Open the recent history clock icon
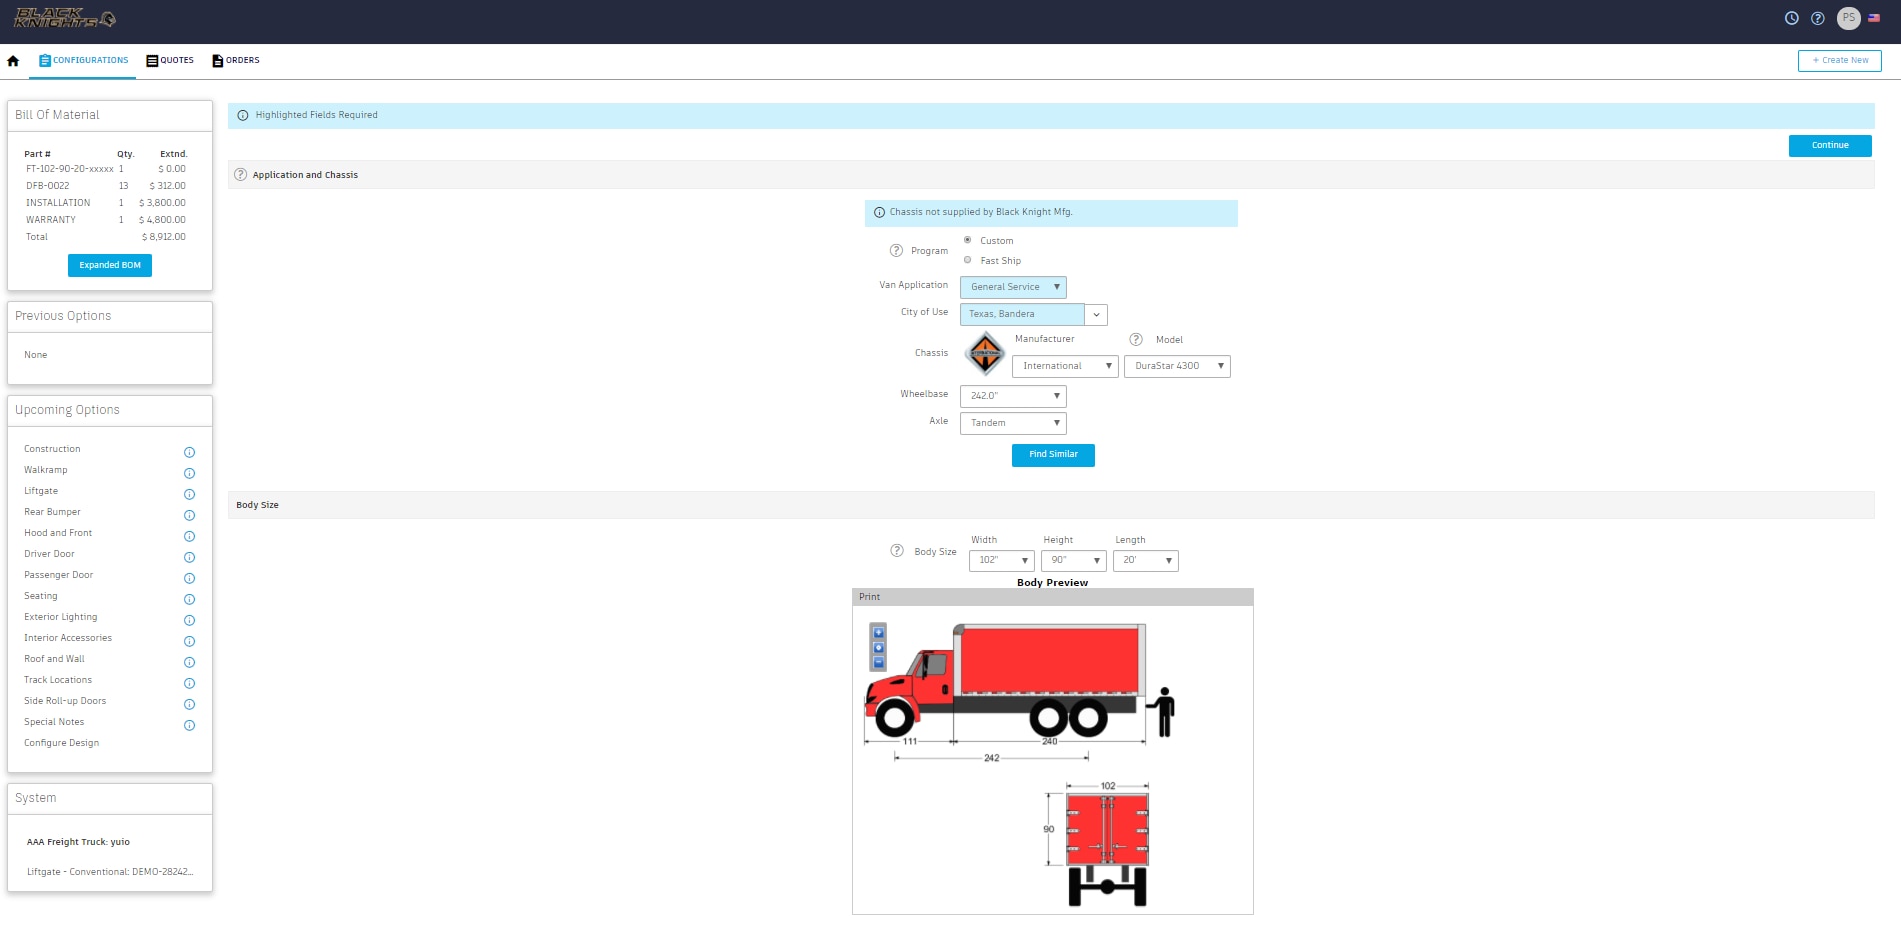The height and width of the screenshot is (928, 1901). (x=1791, y=18)
